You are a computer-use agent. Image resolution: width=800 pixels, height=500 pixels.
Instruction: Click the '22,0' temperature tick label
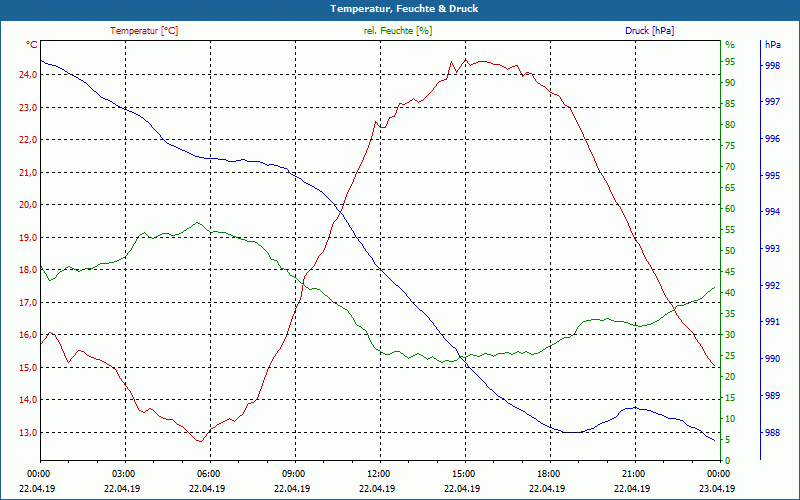click(x=29, y=140)
